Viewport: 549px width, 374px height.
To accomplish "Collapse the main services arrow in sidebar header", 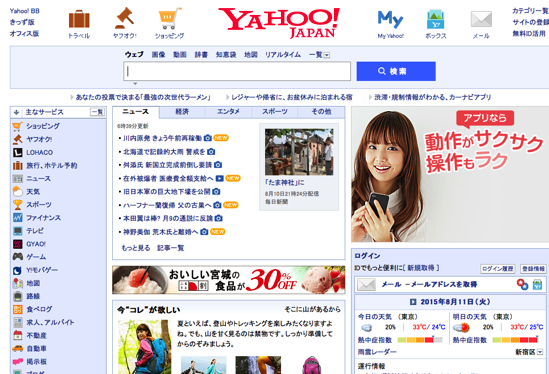I will click(x=16, y=112).
